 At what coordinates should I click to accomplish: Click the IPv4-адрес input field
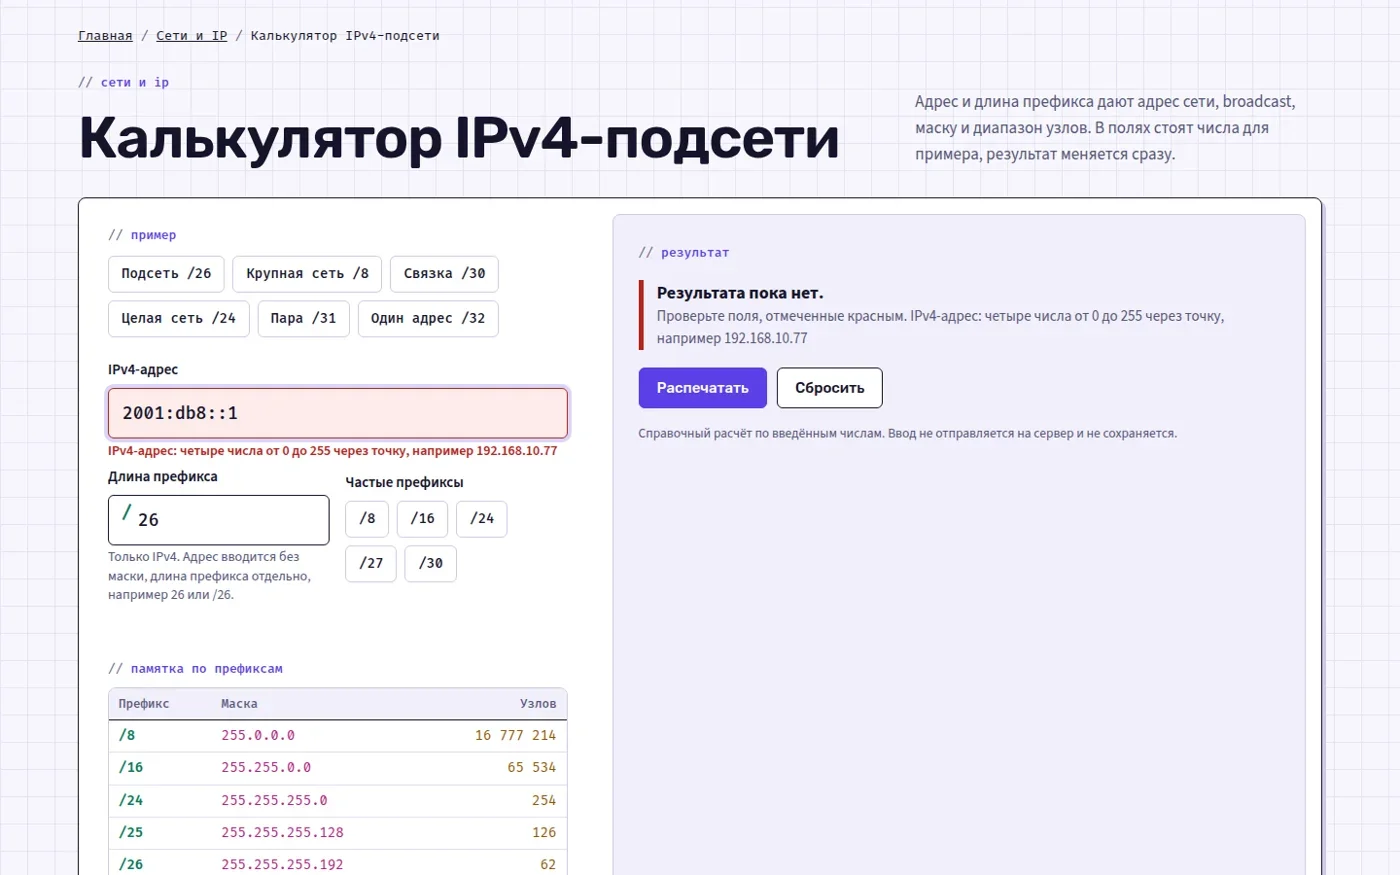click(338, 413)
